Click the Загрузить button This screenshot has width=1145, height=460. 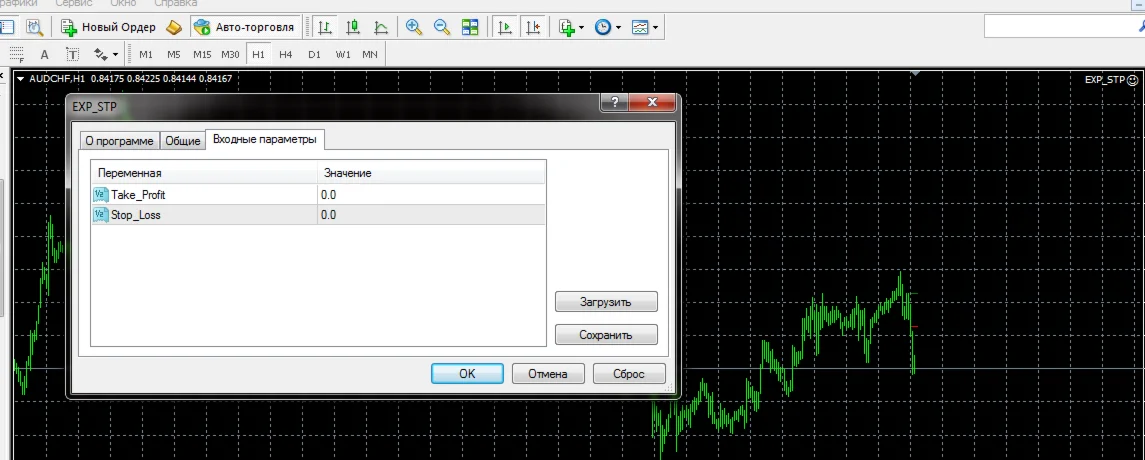606,302
